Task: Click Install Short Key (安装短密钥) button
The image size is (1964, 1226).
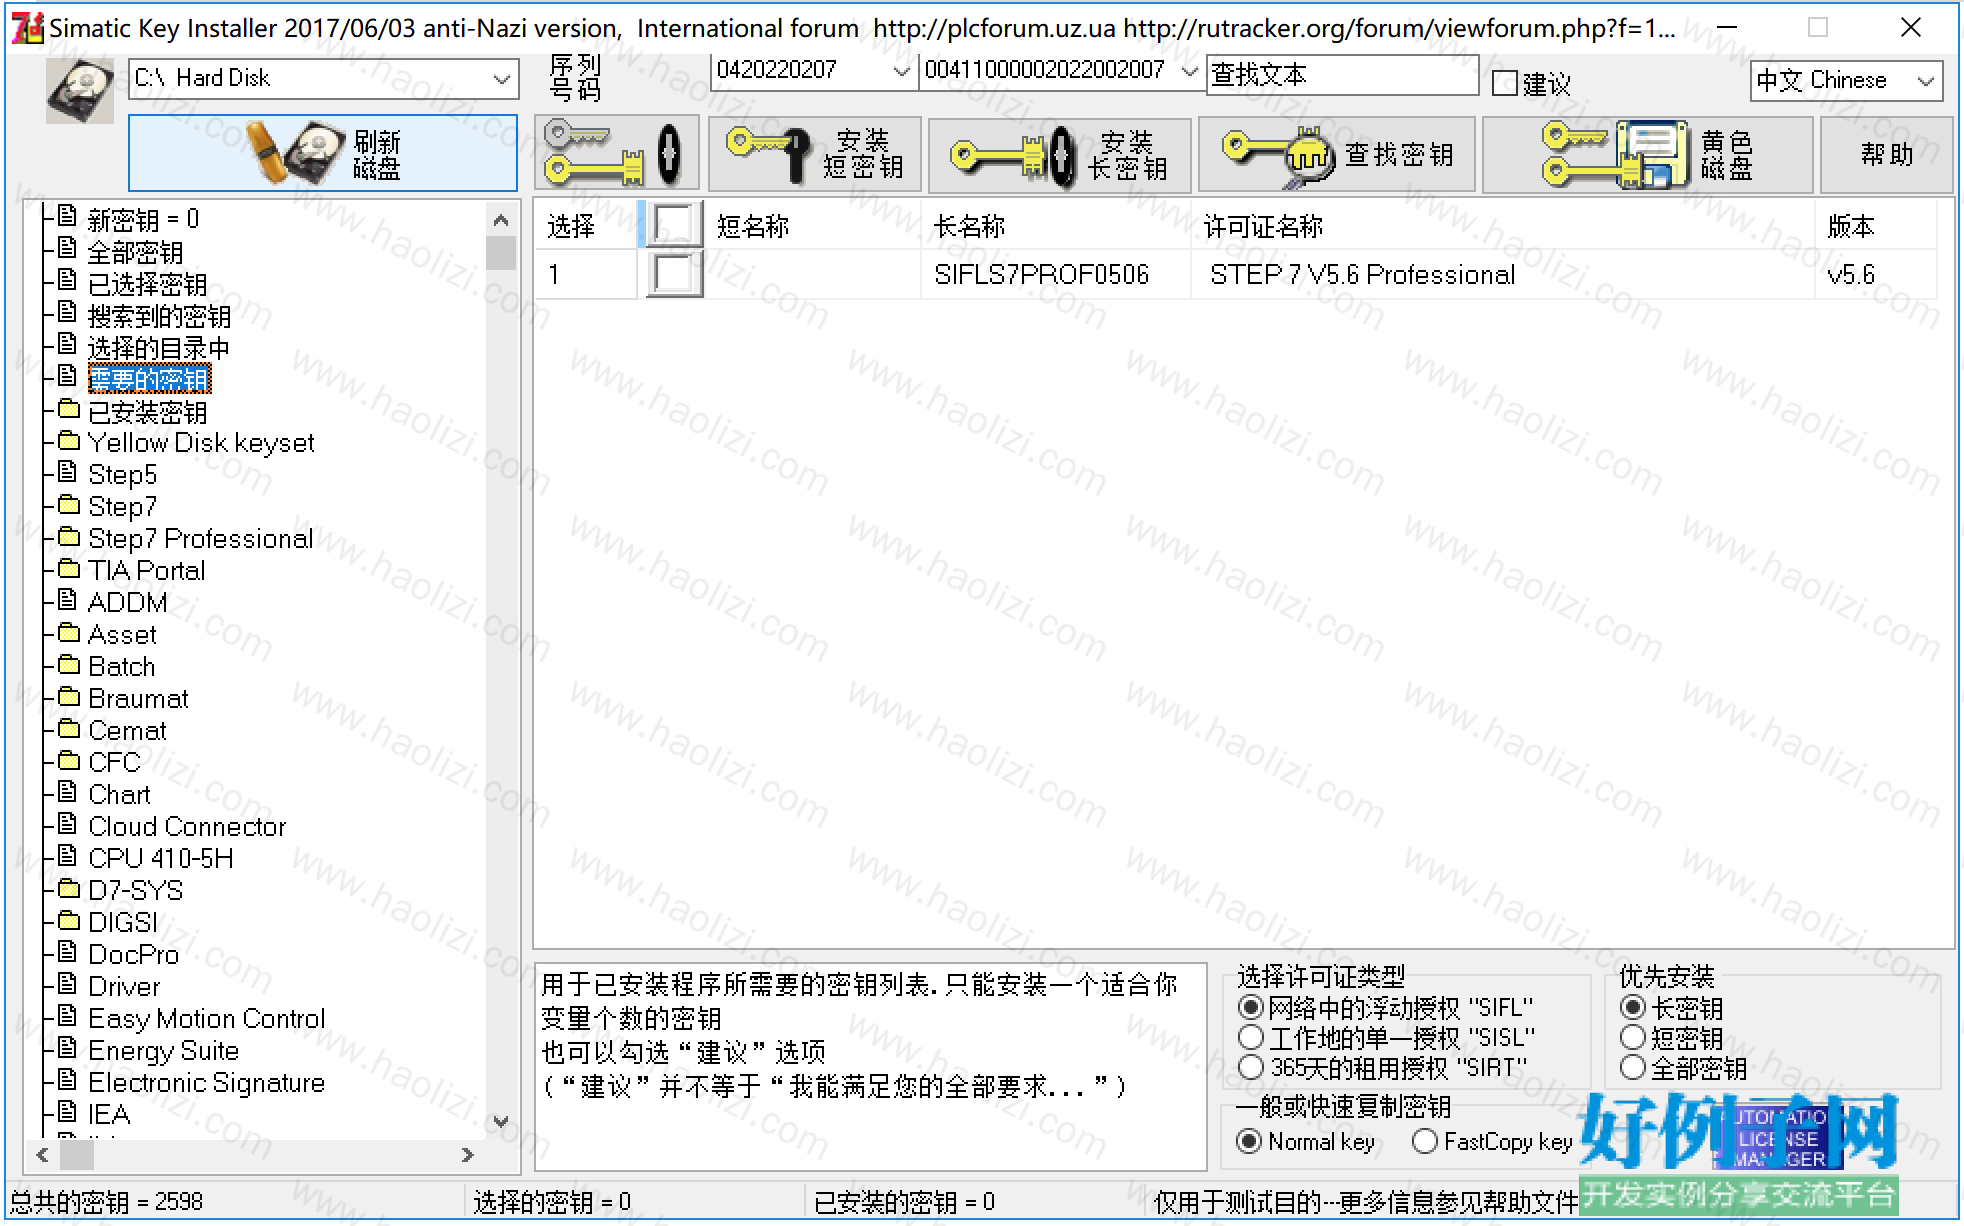Action: tap(815, 154)
